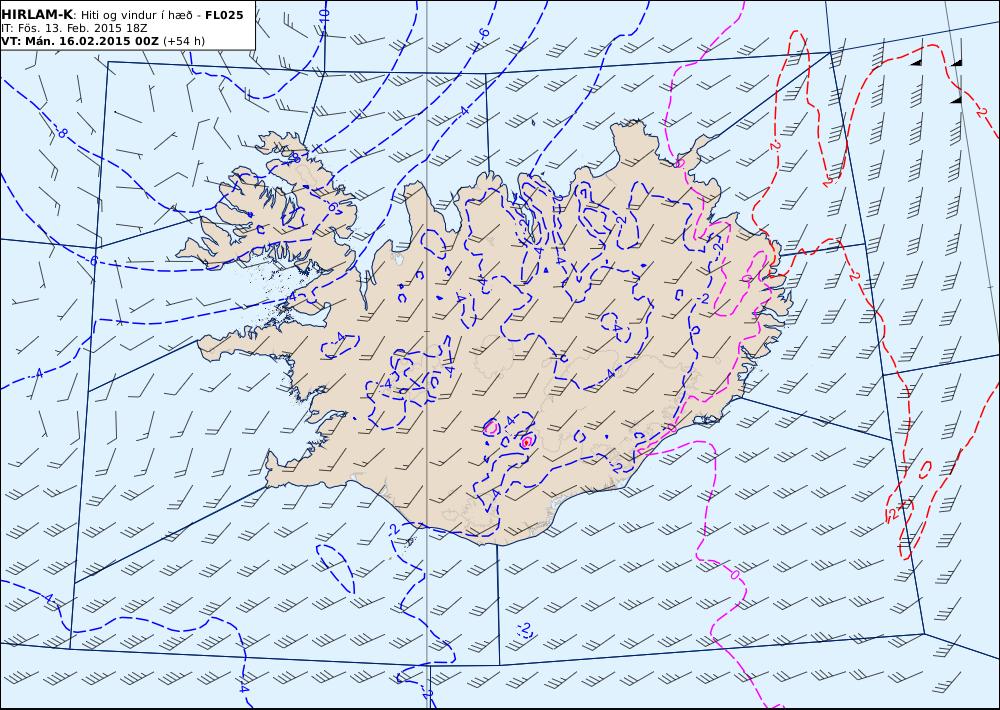Click the HIRLAM-K title text
This screenshot has width=1000, height=710.
tap(37, 15)
